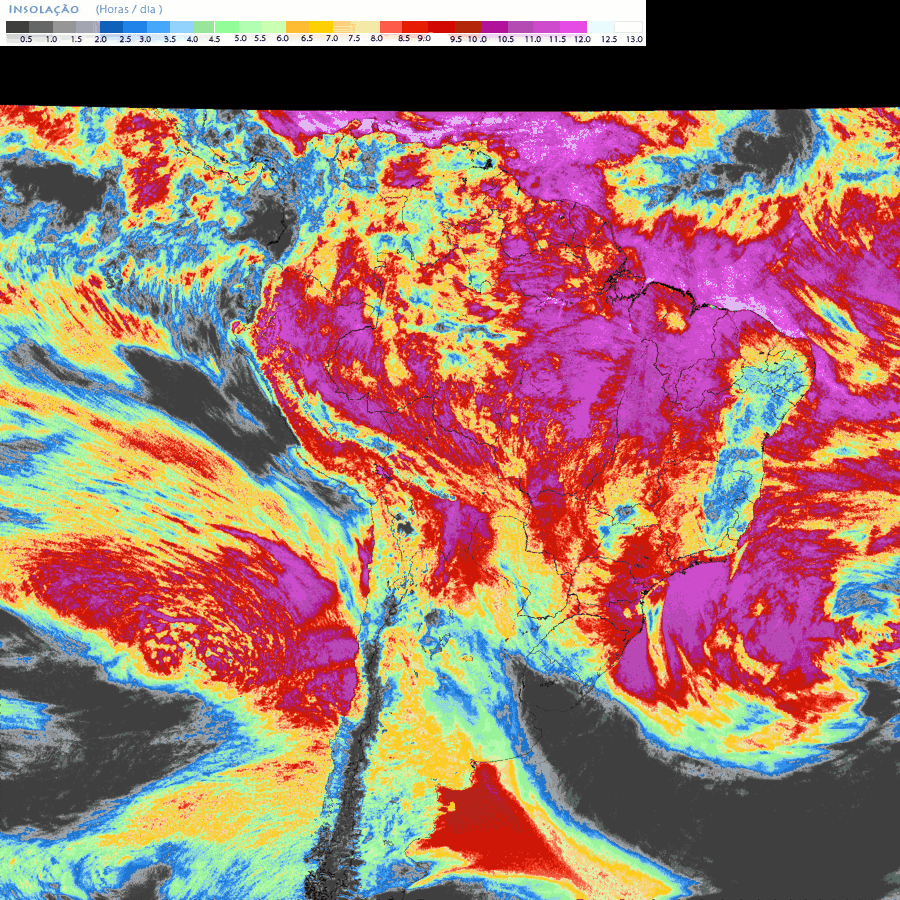Click the '1.5' scale label
This screenshot has height=900, width=900.
click(76, 39)
